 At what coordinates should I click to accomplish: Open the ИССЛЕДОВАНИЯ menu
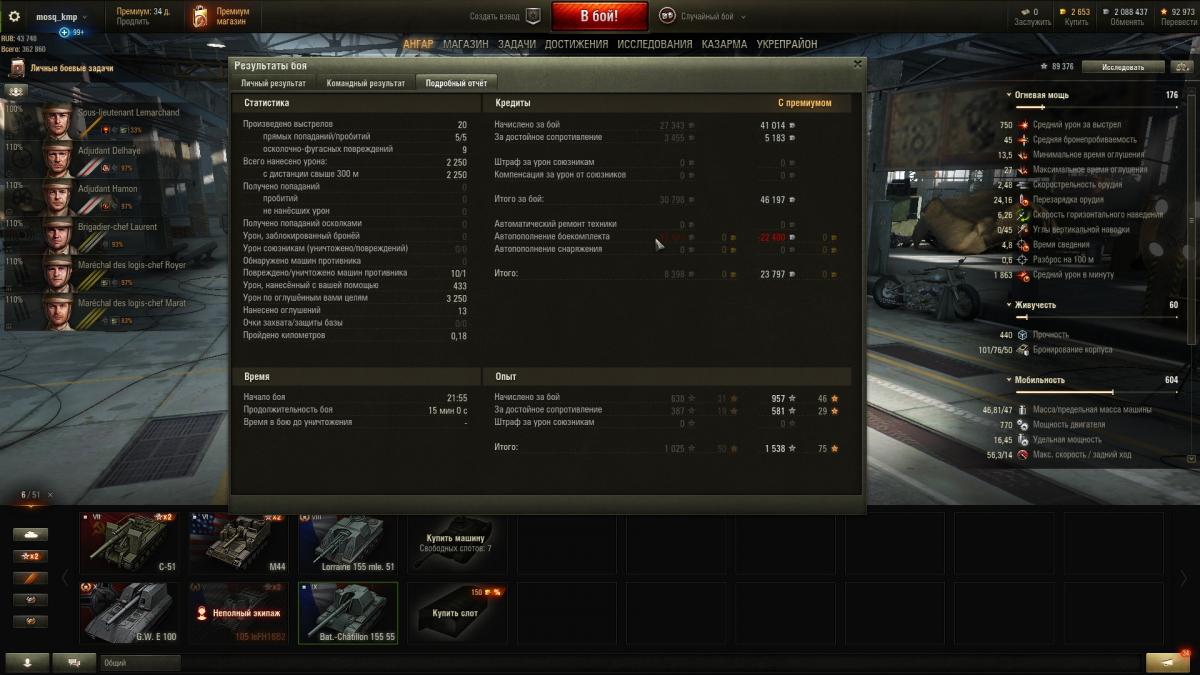pyautogui.click(x=654, y=44)
